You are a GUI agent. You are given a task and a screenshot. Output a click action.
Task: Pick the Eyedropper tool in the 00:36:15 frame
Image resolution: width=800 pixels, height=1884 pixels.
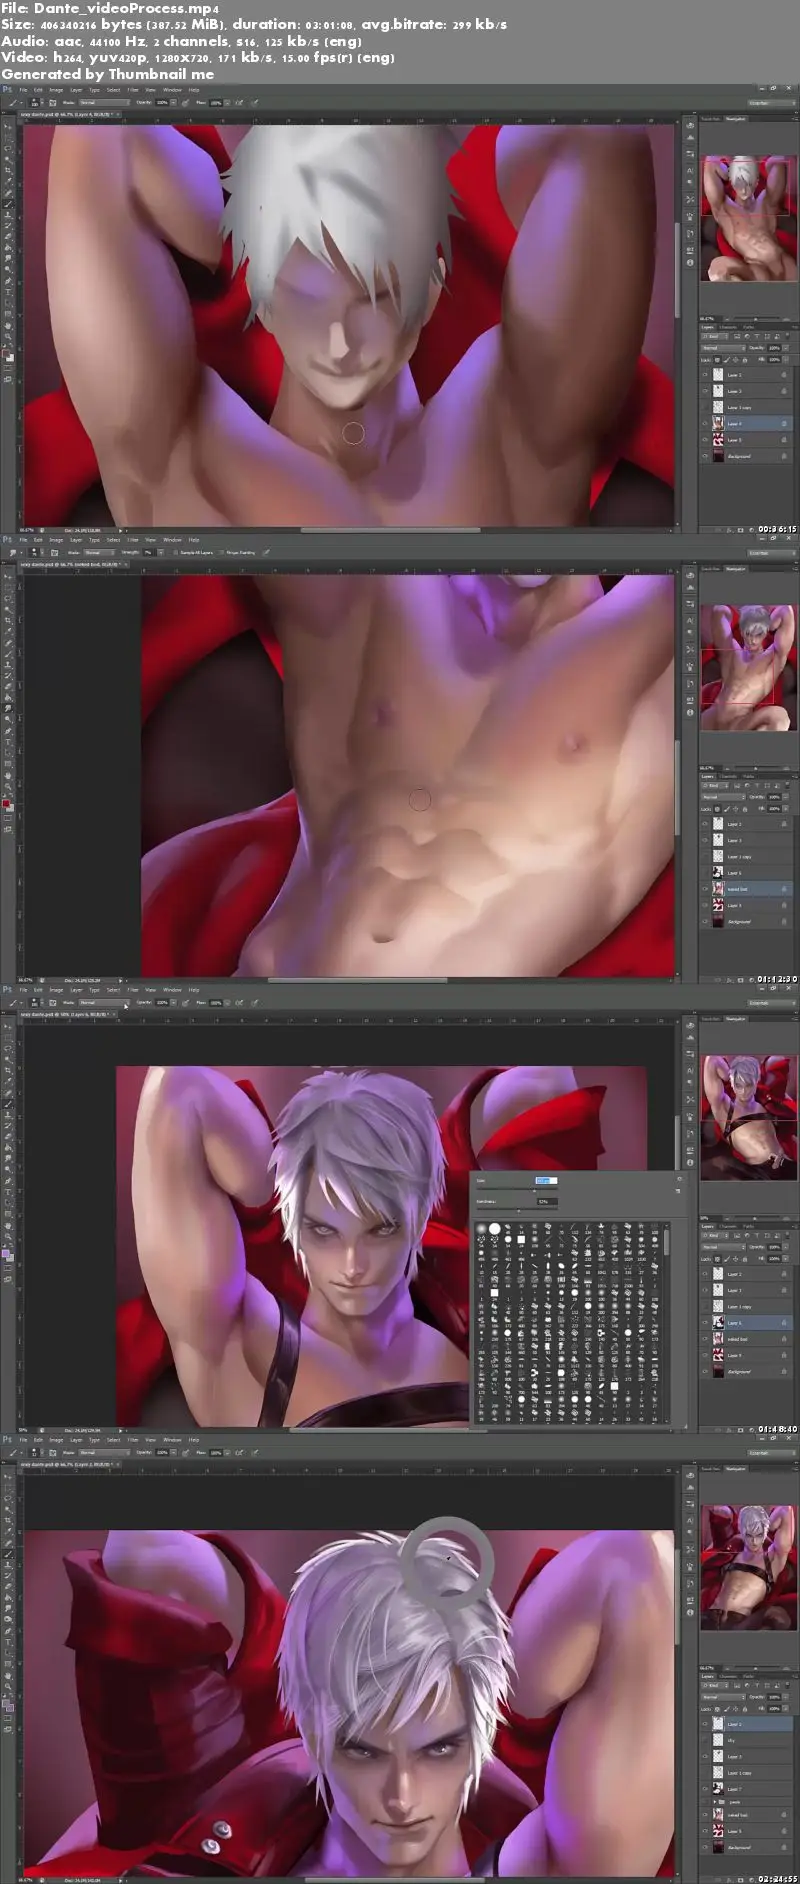(8, 181)
